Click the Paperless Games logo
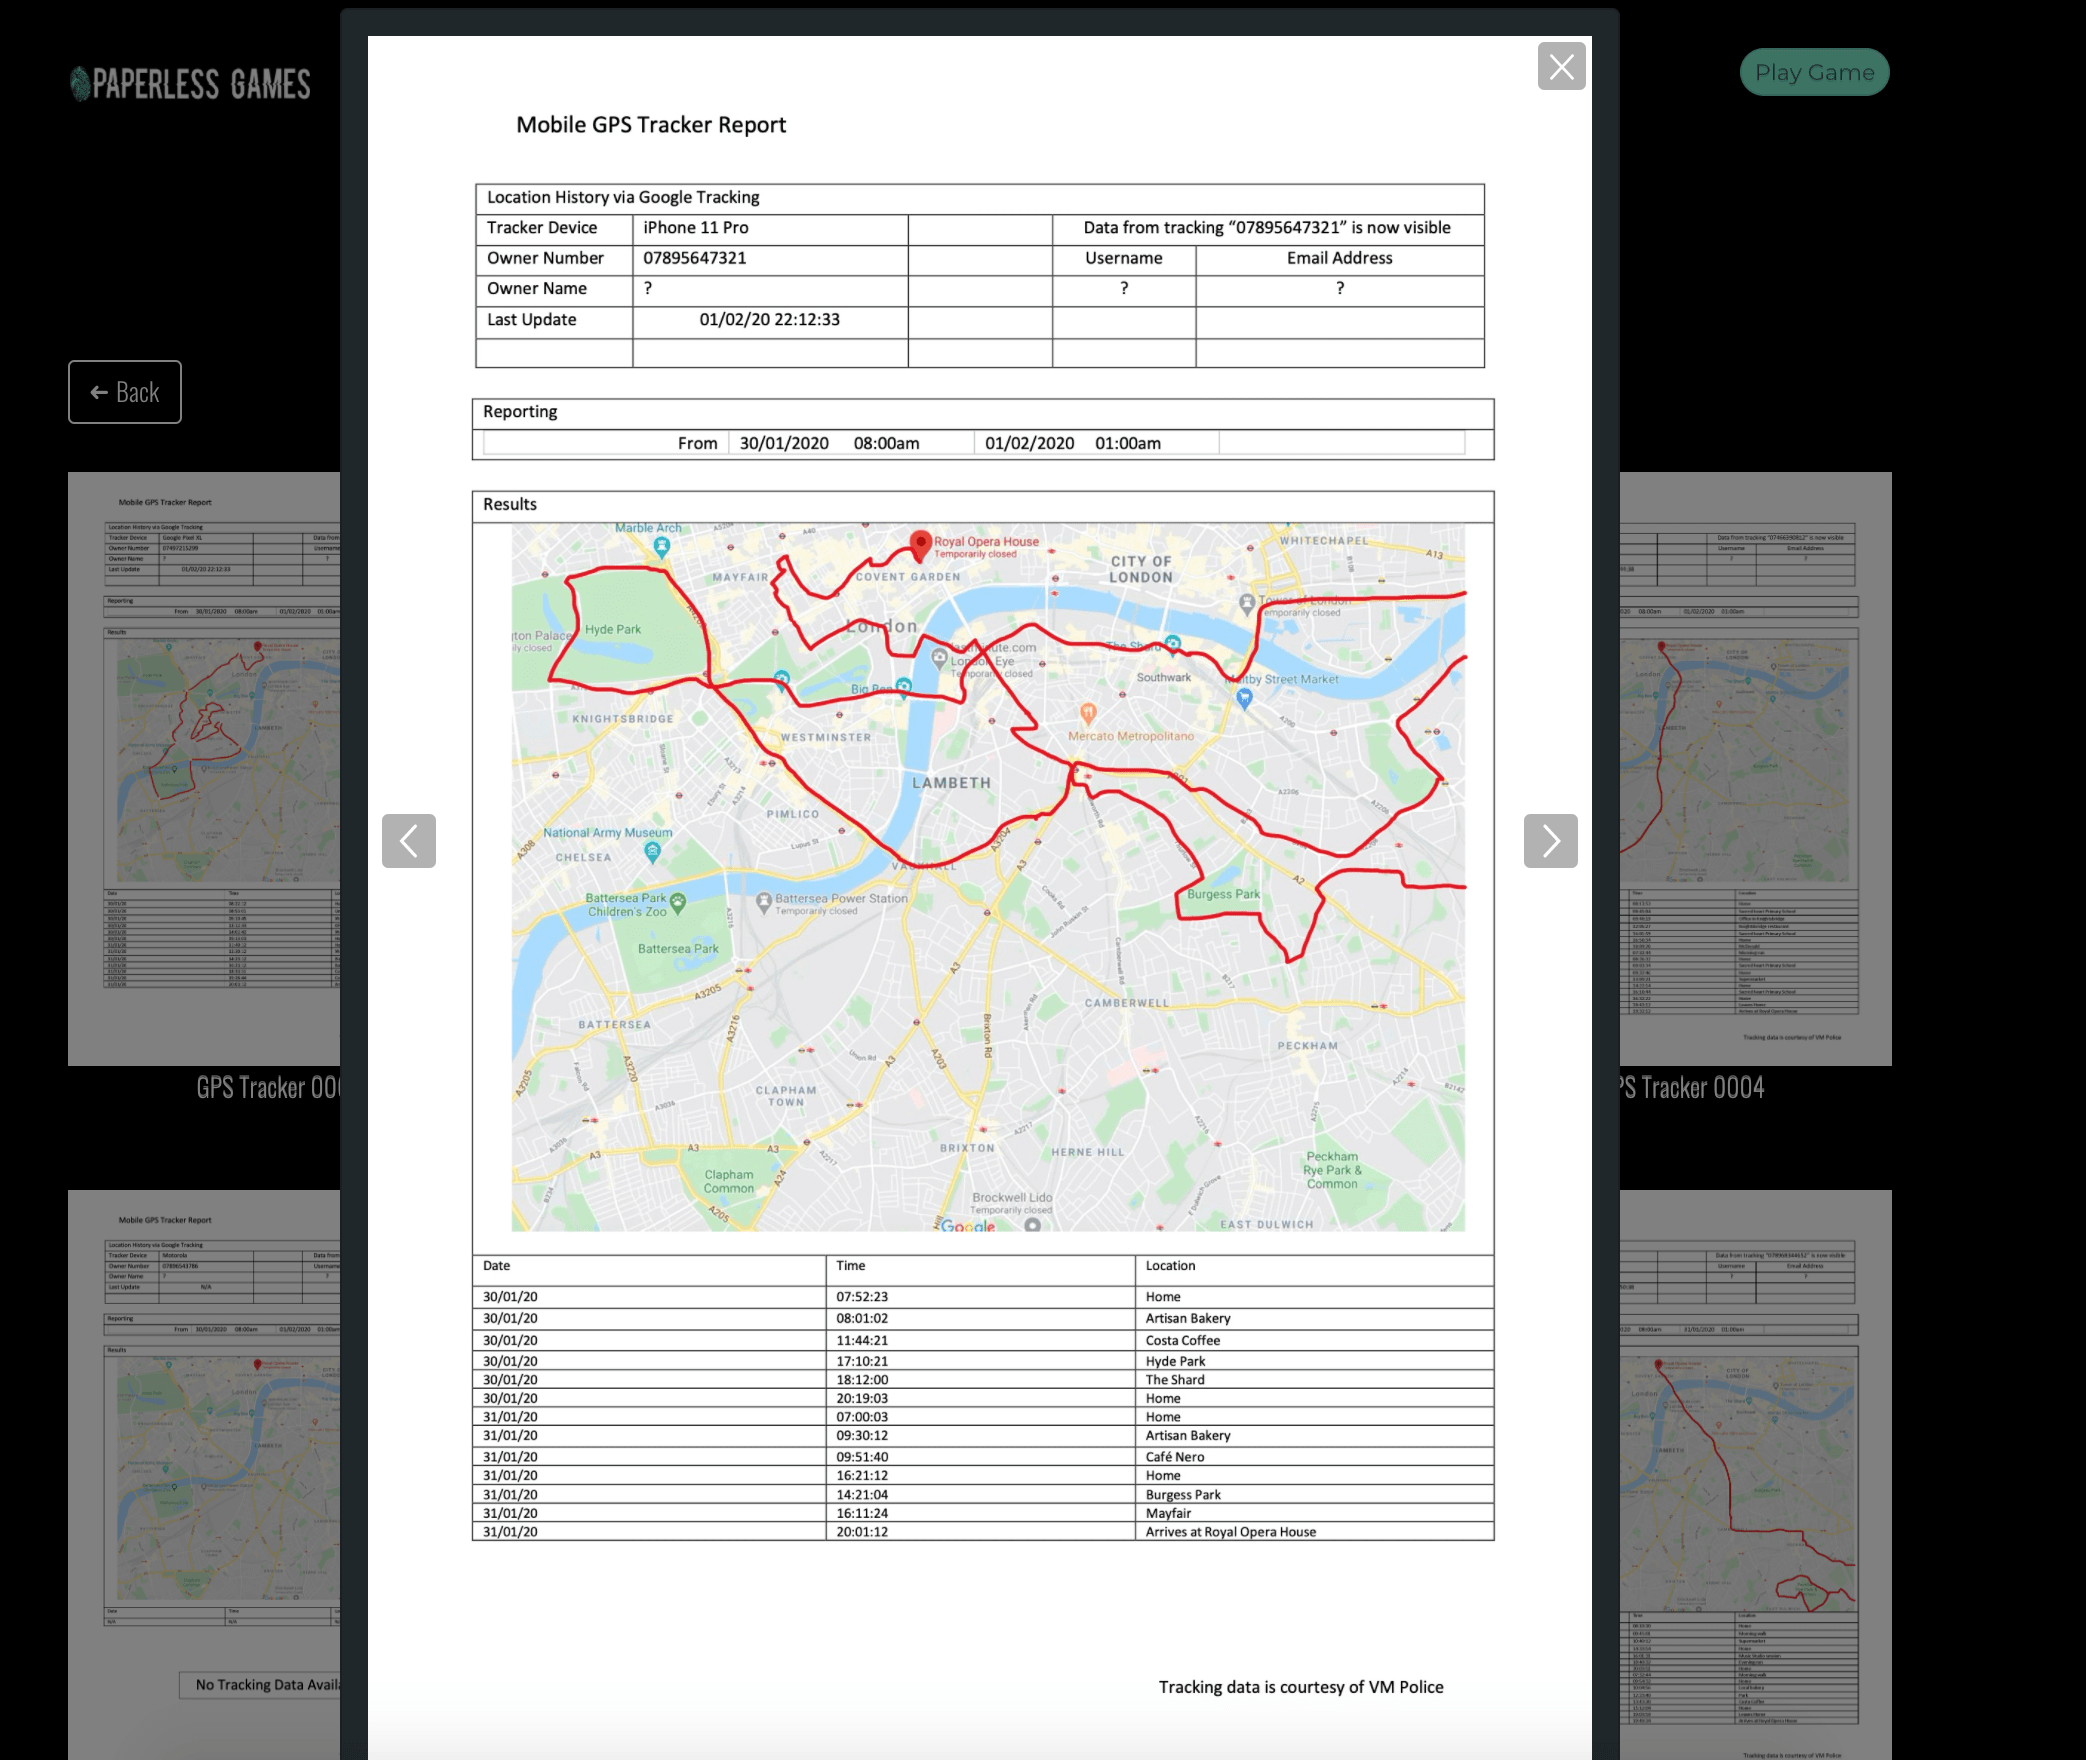 pos(190,84)
